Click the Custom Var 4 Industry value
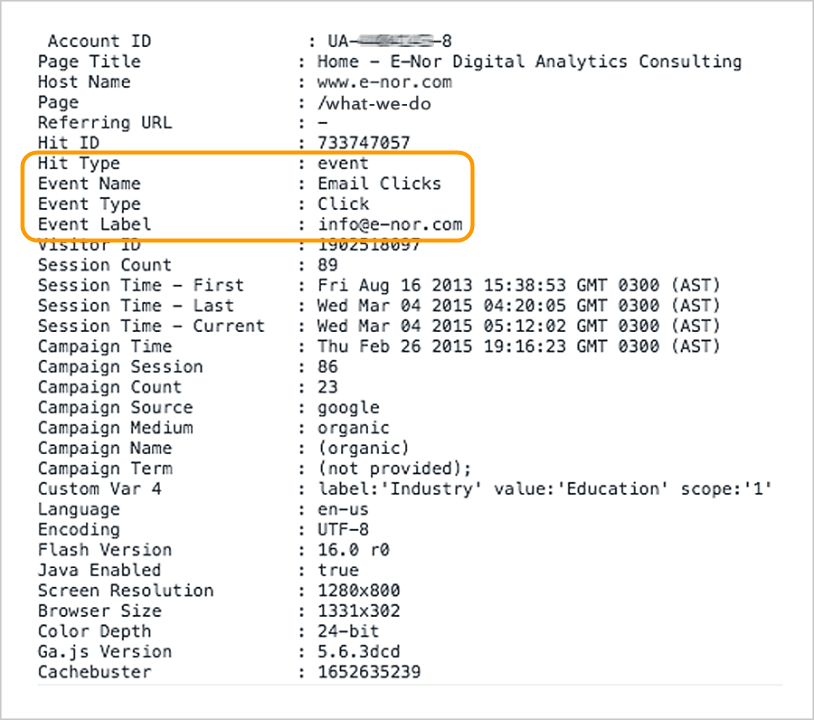Viewport: 814px width, 720px height. point(545,489)
